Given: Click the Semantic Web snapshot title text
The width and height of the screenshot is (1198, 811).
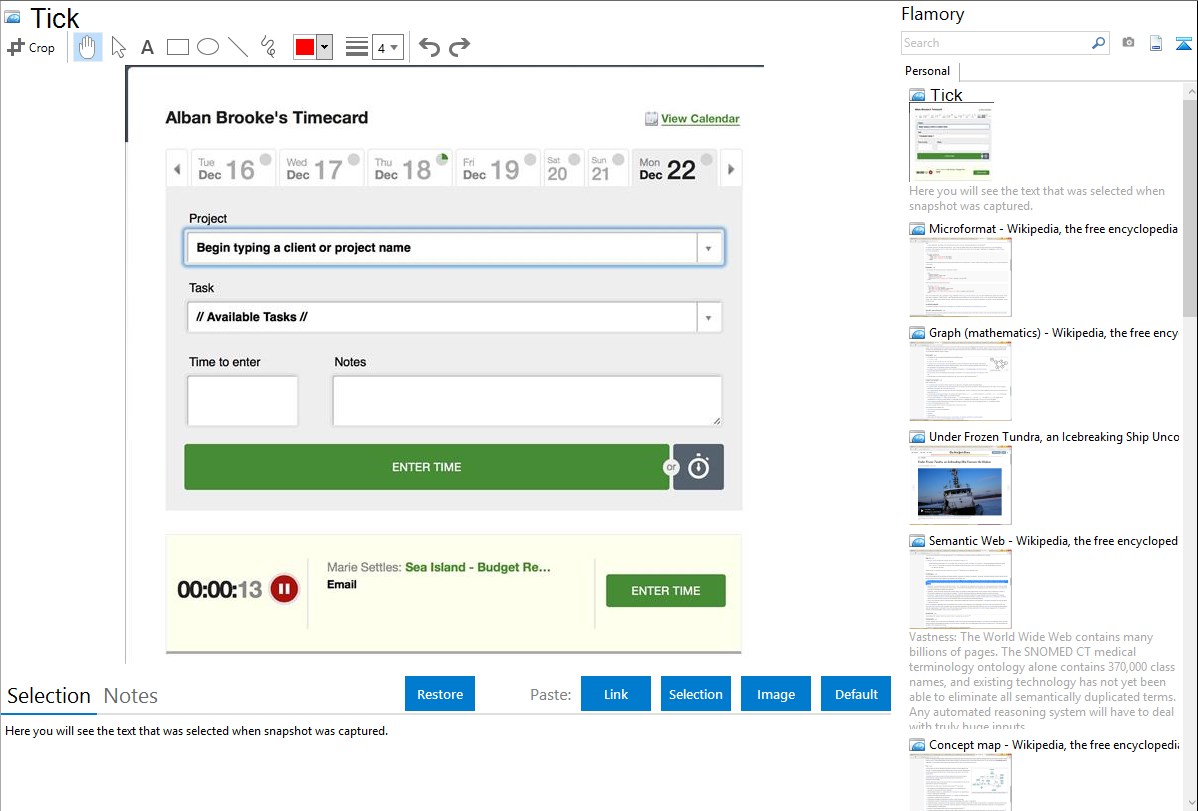Looking at the screenshot, I should pos(1053,540).
